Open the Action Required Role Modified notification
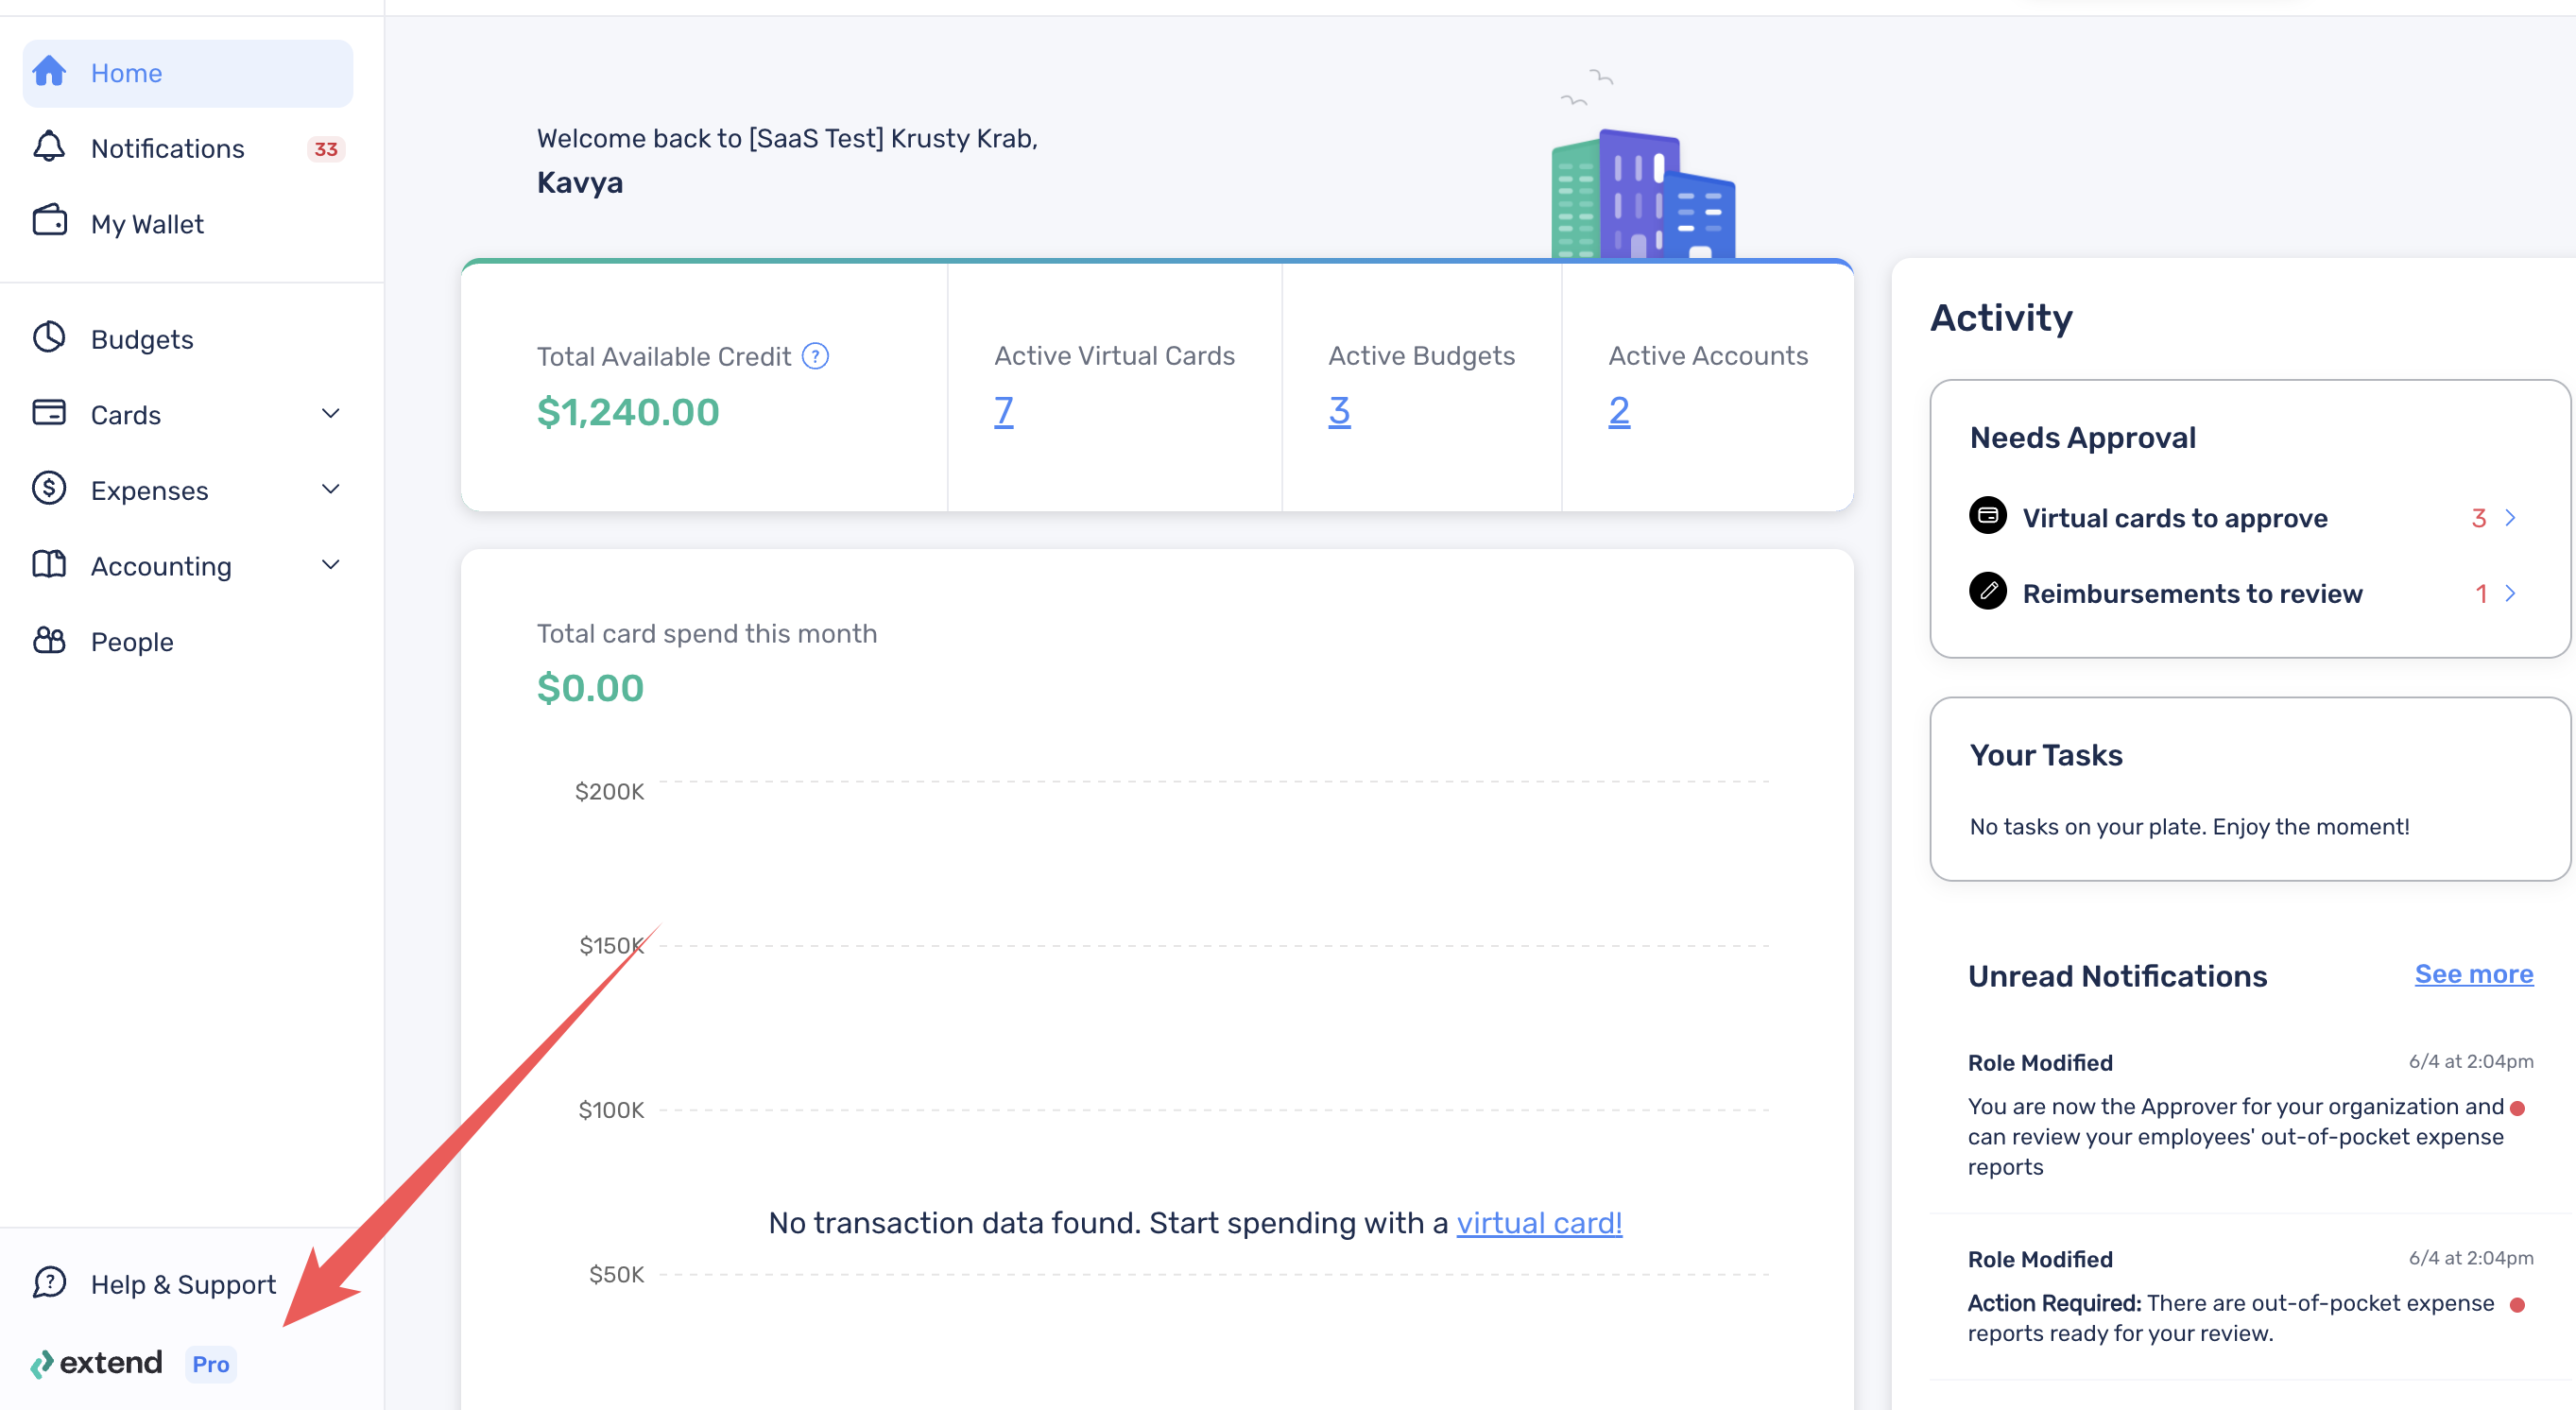This screenshot has height=1410, width=2576. [2250, 1295]
